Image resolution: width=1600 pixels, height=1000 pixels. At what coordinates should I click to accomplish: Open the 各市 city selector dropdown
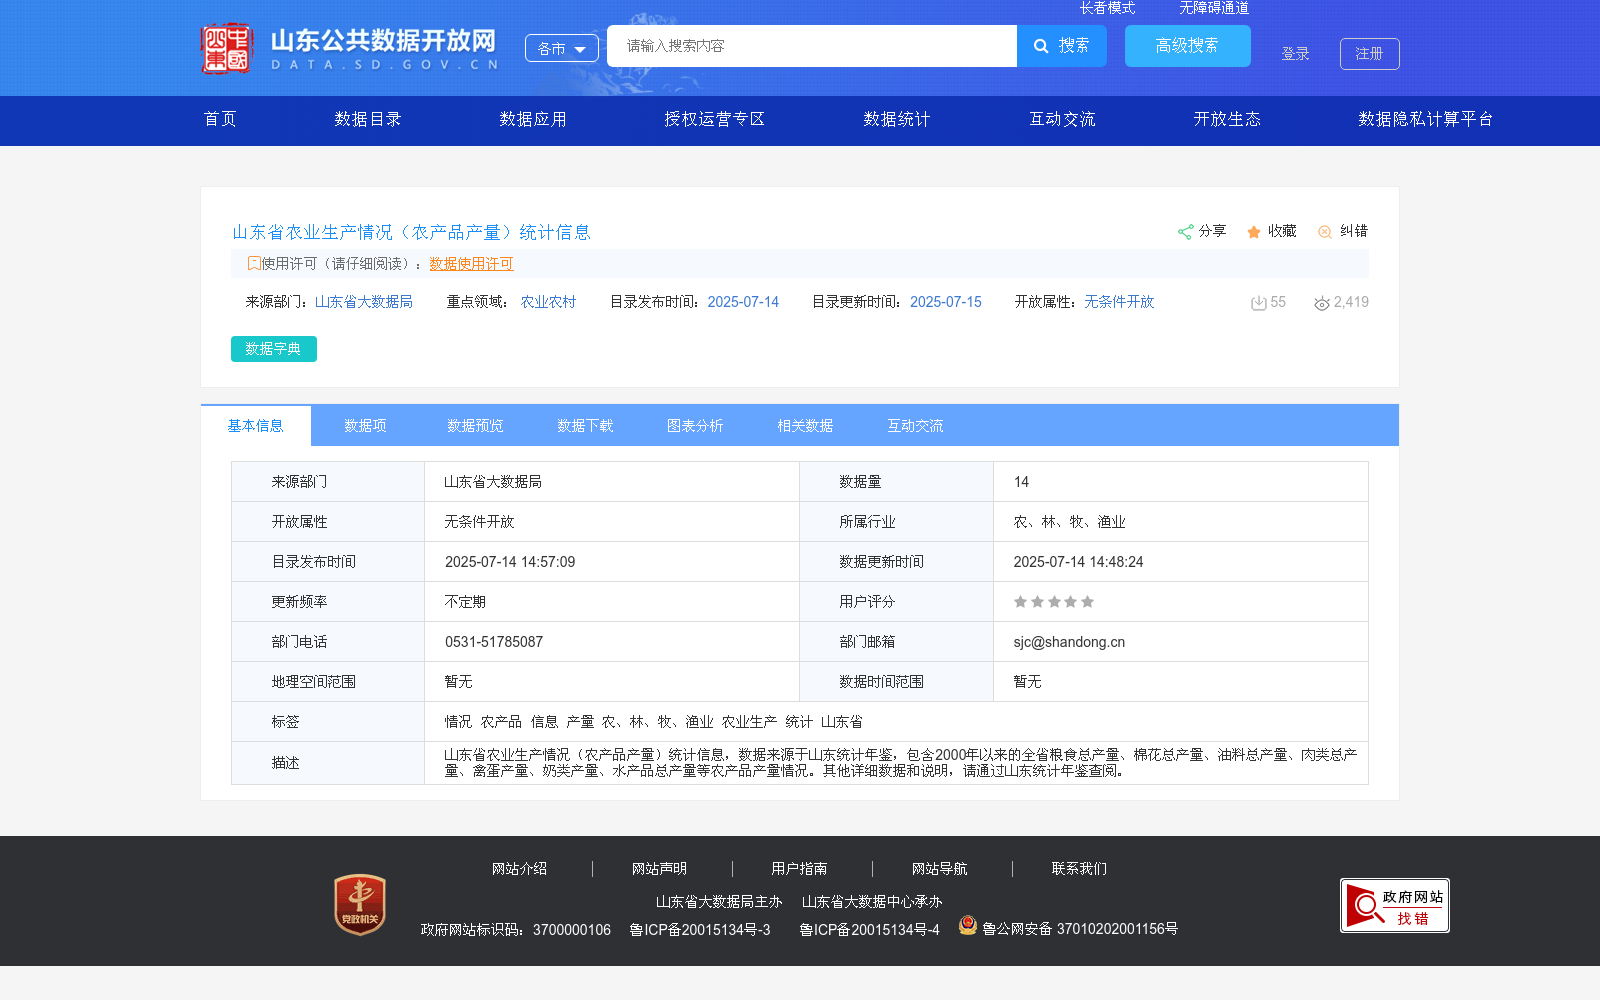coord(561,47)
